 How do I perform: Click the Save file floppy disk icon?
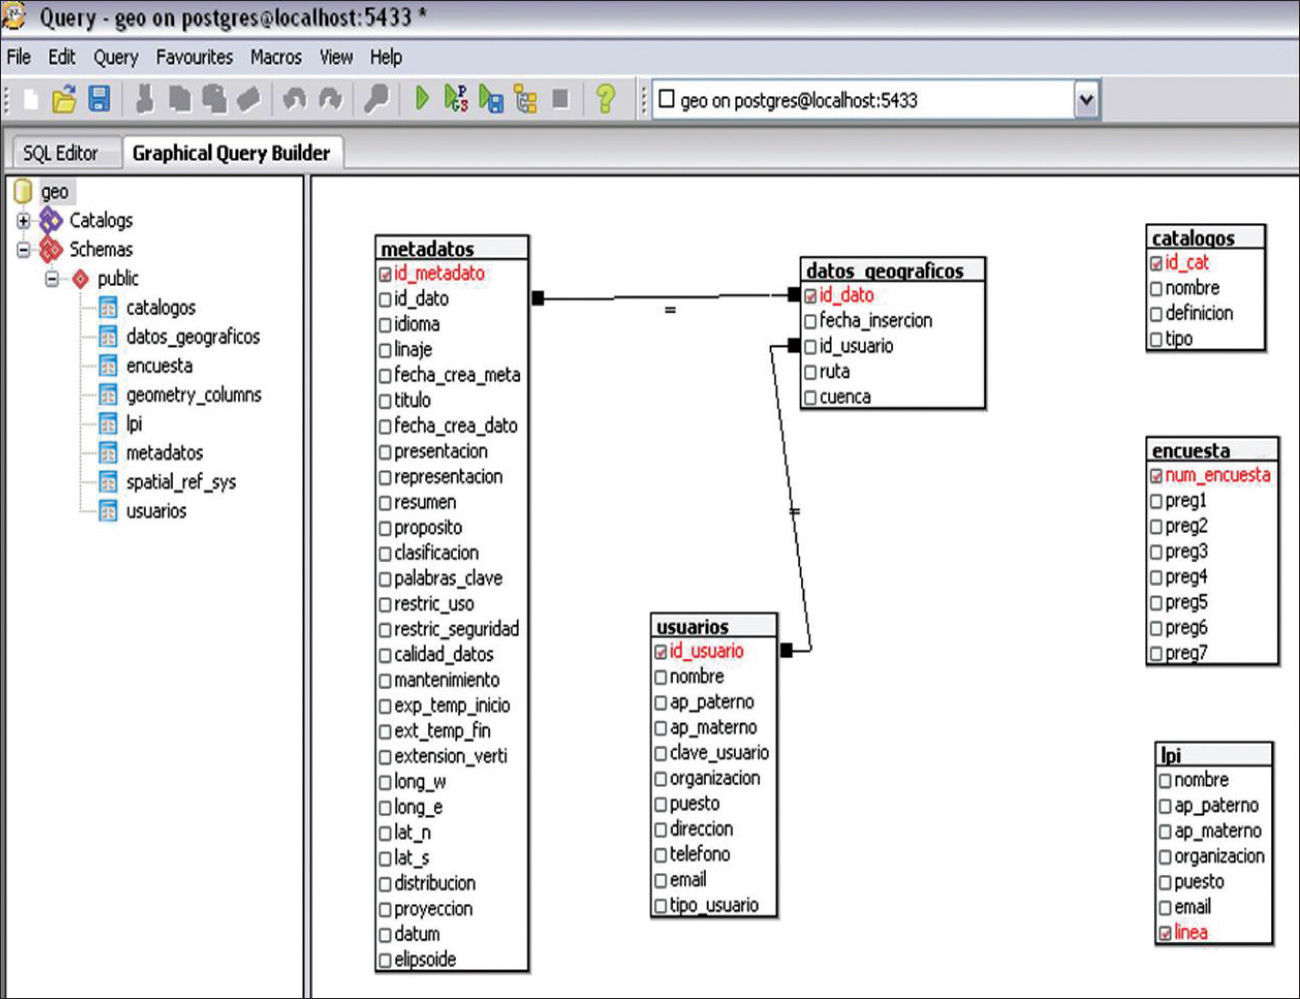pyautogui.click(x=99, y=99)
